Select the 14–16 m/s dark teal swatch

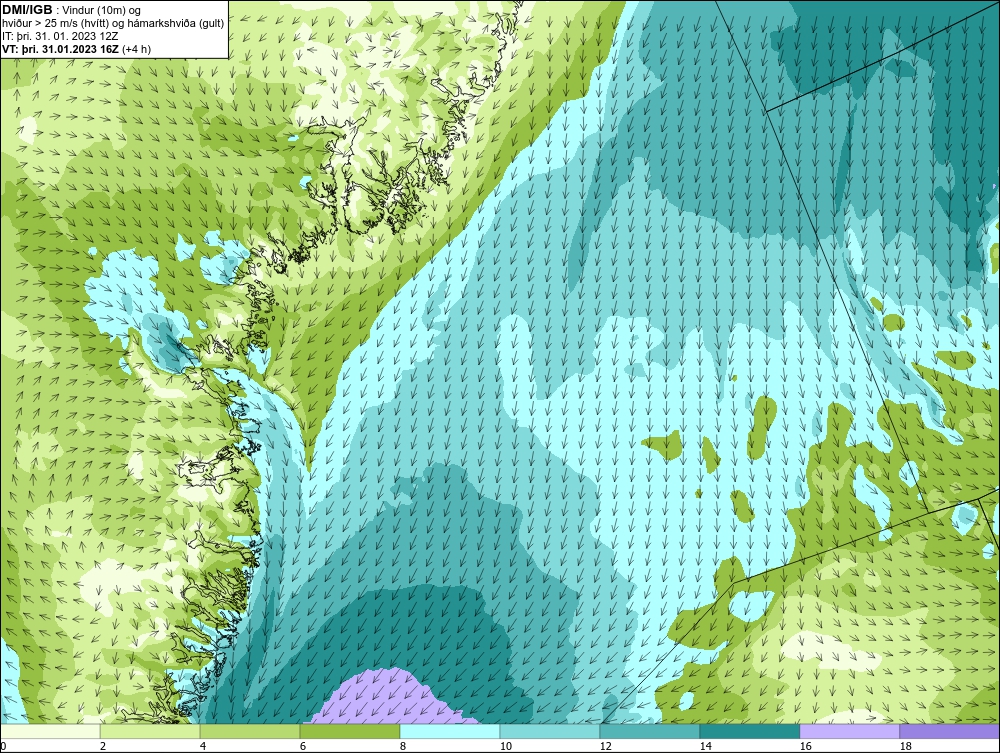click(750, 731)
